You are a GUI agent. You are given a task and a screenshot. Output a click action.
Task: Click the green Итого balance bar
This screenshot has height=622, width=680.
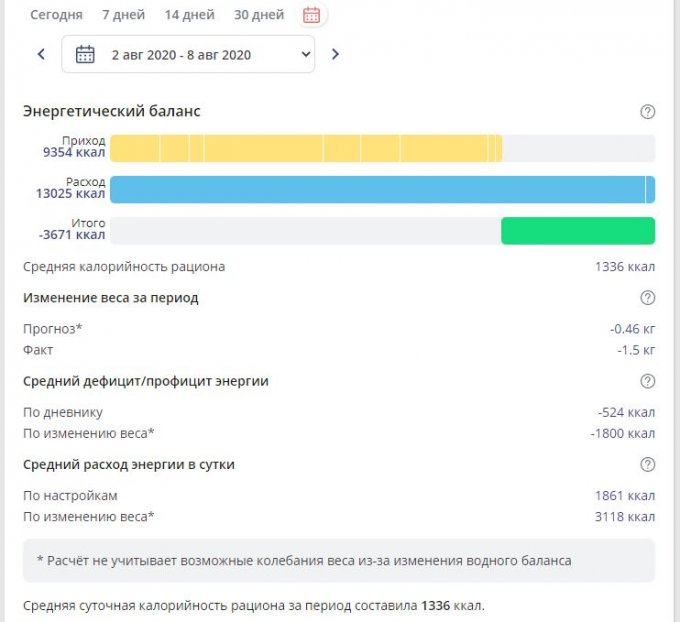tap(577, 231)
